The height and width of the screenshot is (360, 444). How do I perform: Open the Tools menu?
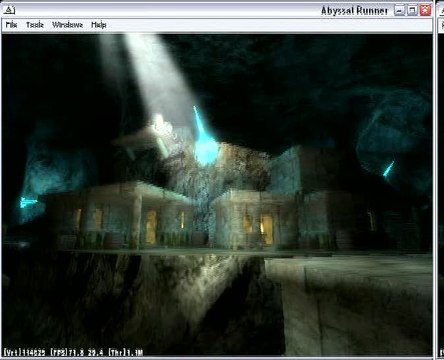point(35,25)
